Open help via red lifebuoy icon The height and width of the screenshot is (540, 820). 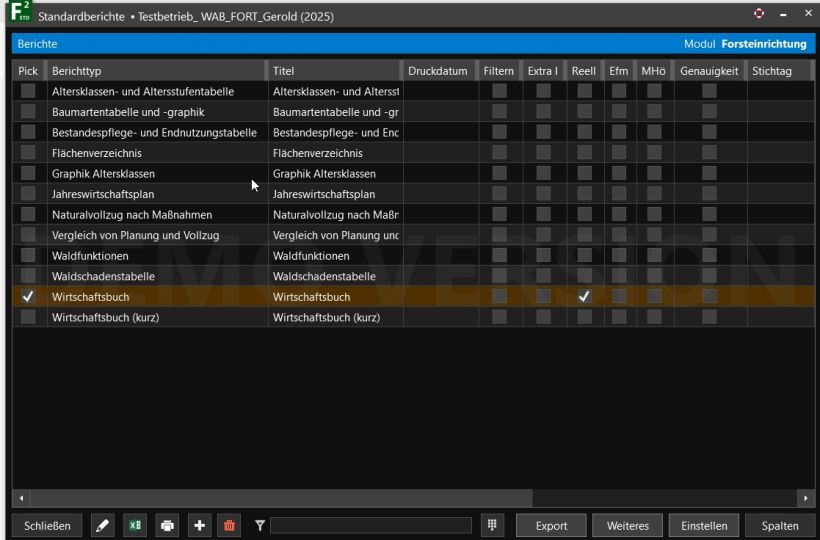757,13
